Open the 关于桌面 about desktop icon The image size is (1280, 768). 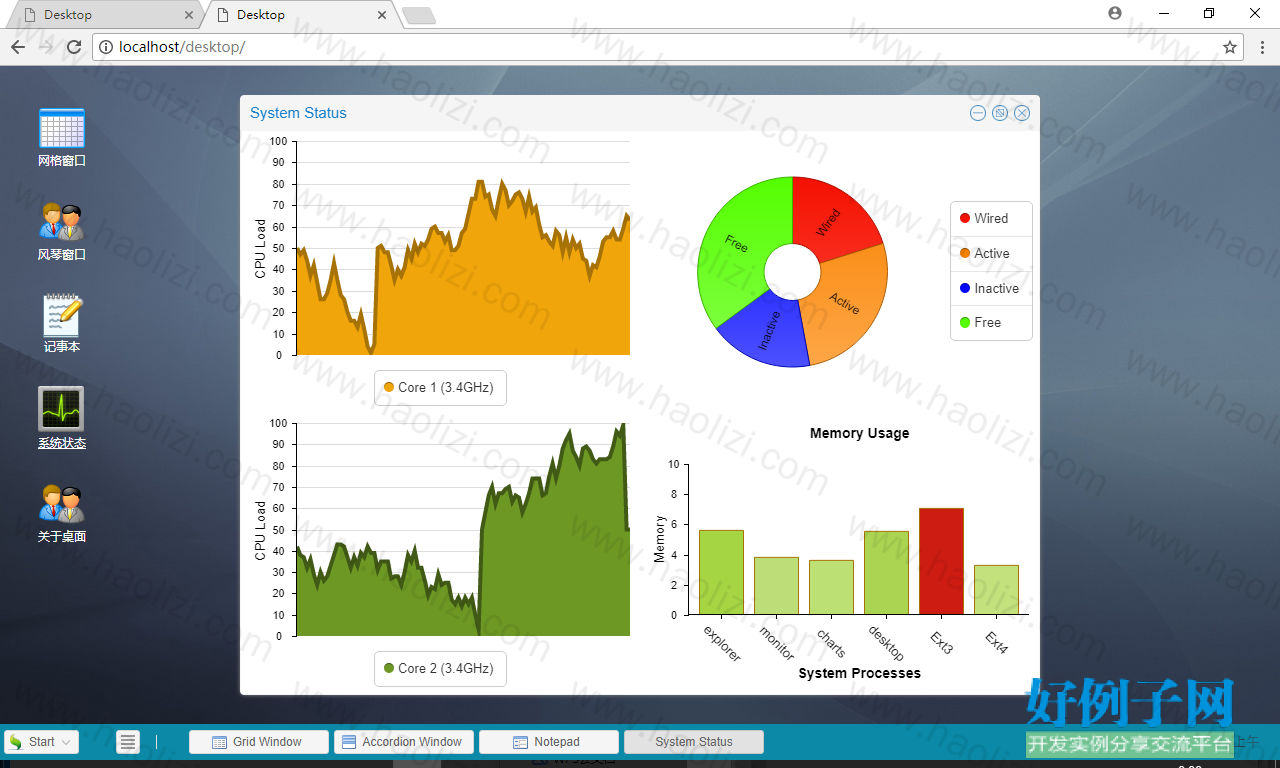click(x=62, y=514)
